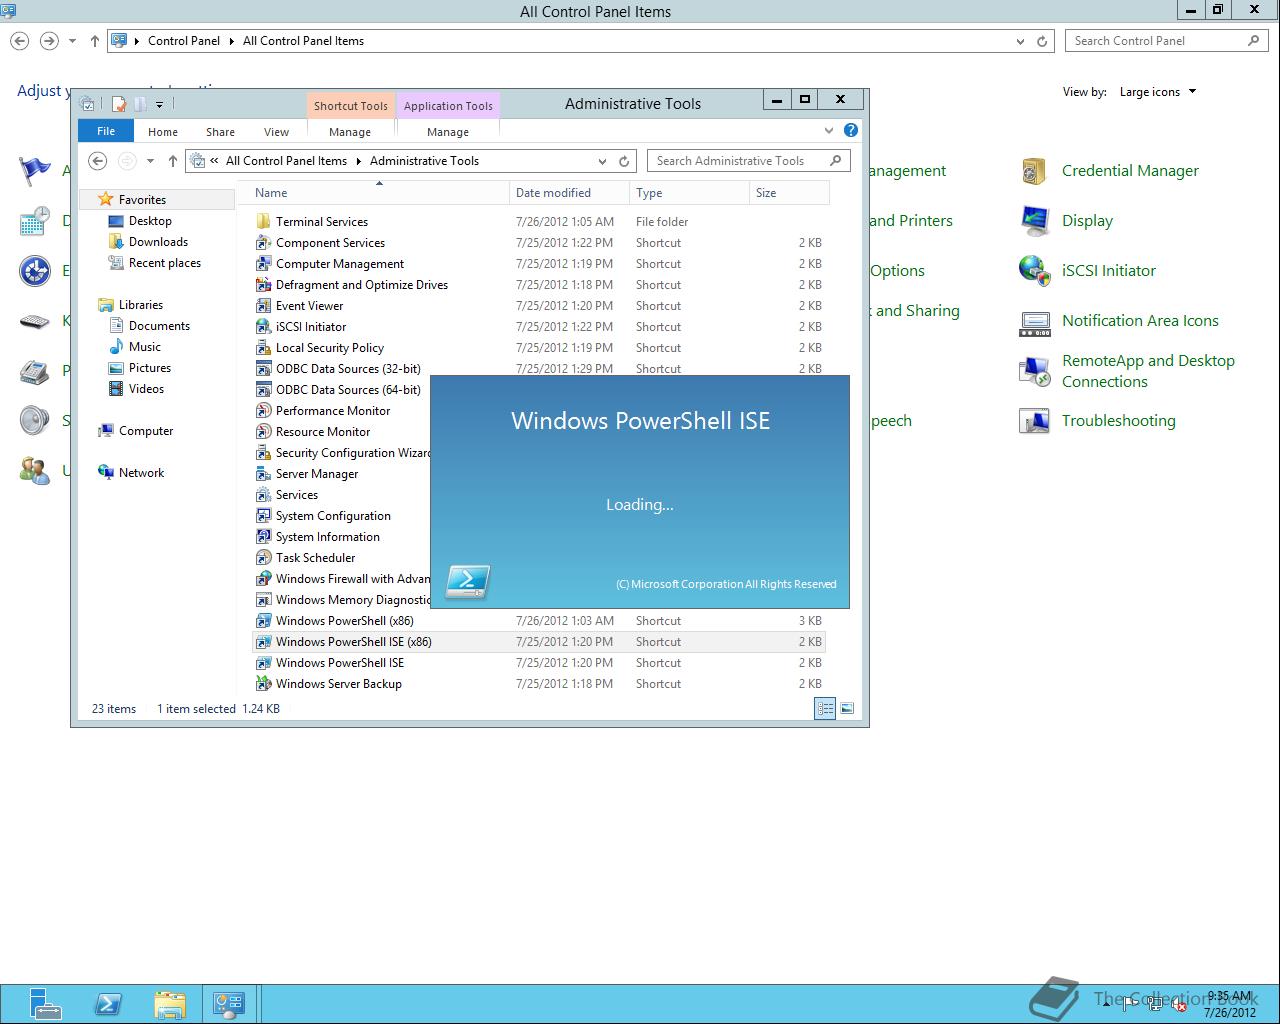Open the View ribbon tab
Viewport: 1280px width, 1024px height.
pyautogui.click(x=277, y=132)
